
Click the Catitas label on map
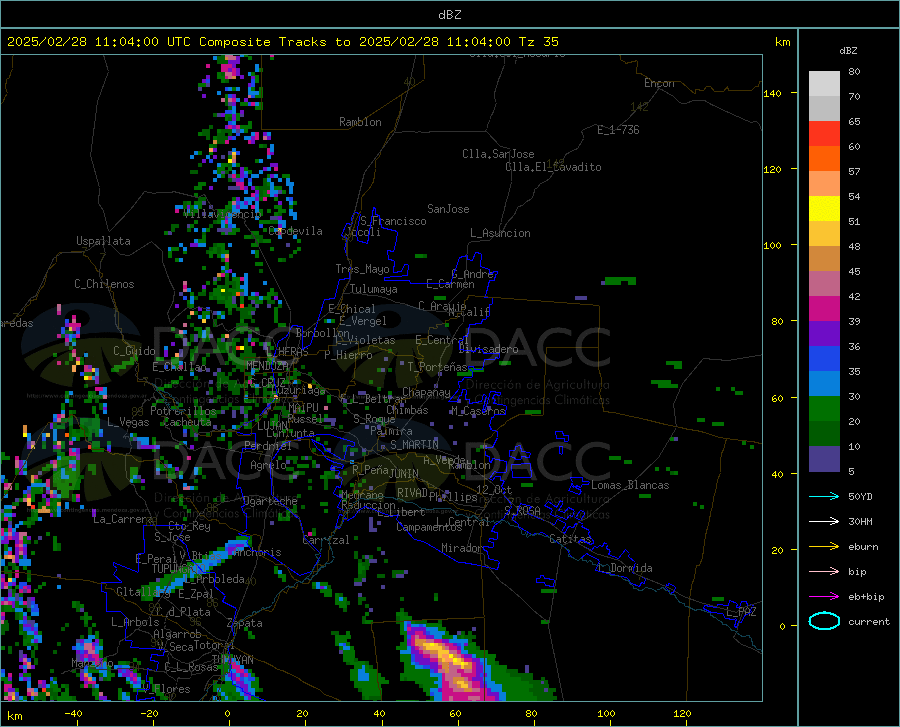pos(571,539)
